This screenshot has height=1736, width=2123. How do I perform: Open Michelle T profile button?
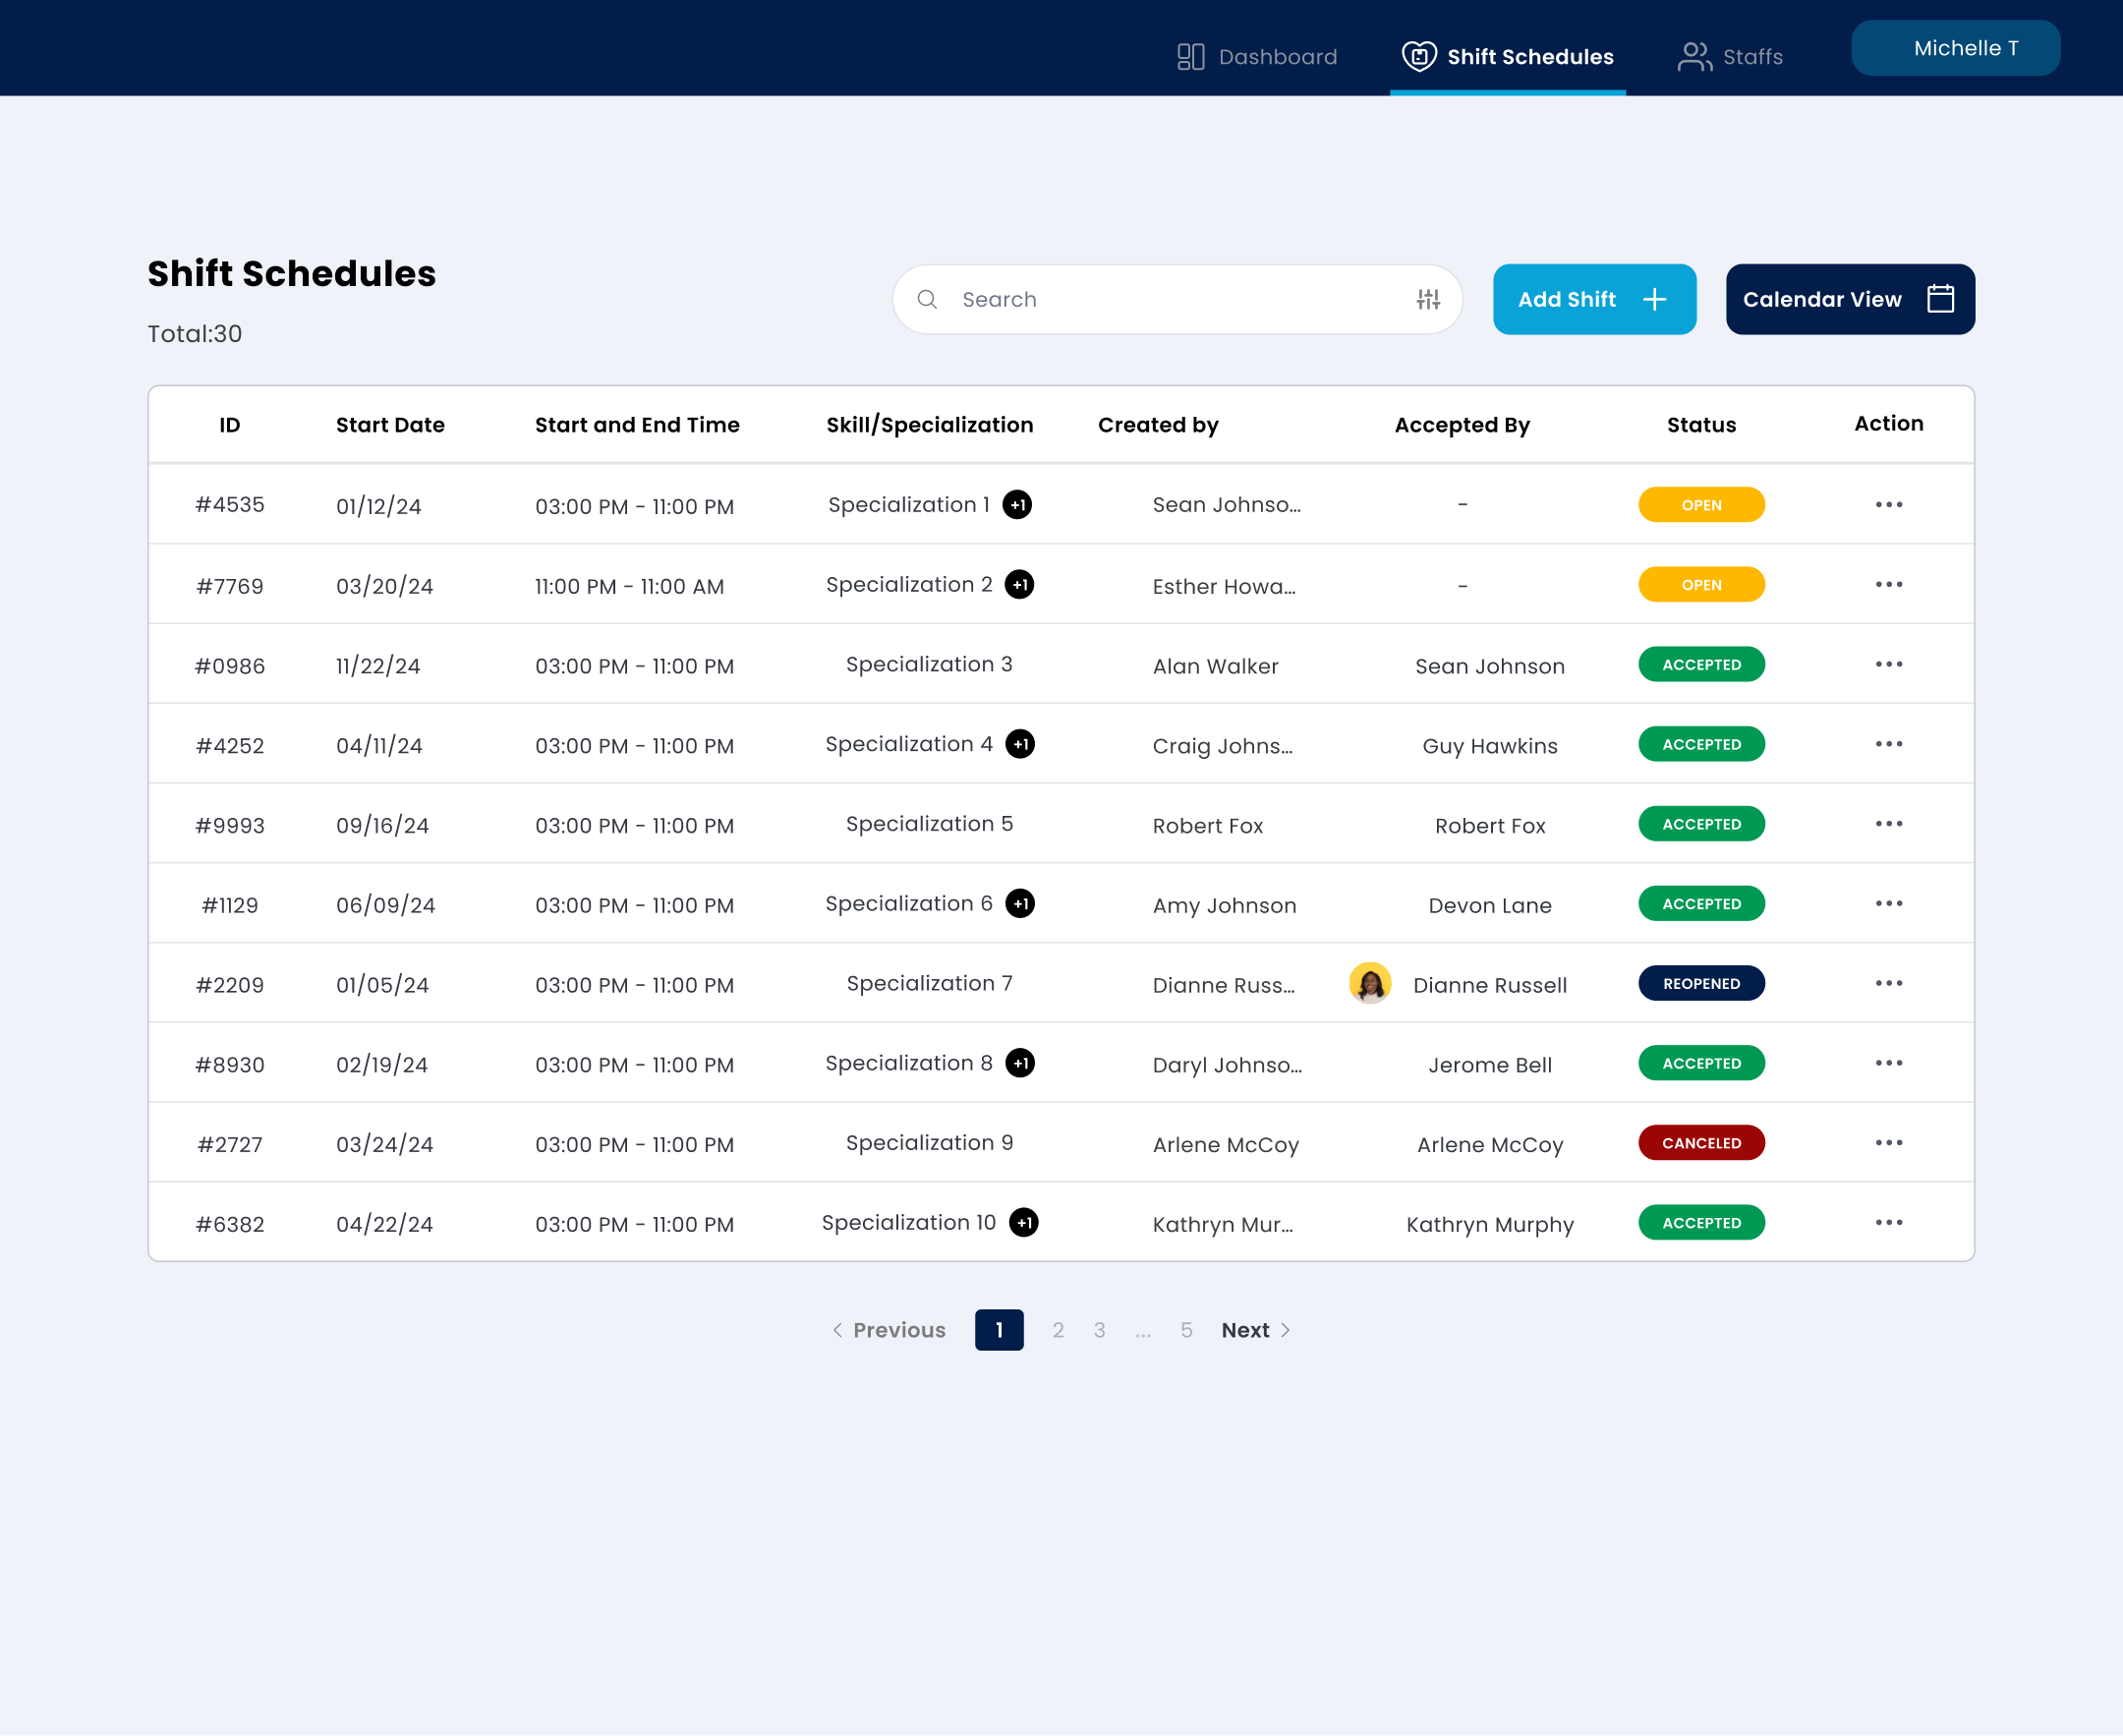pyautogui.click(x=1955, y=48)
